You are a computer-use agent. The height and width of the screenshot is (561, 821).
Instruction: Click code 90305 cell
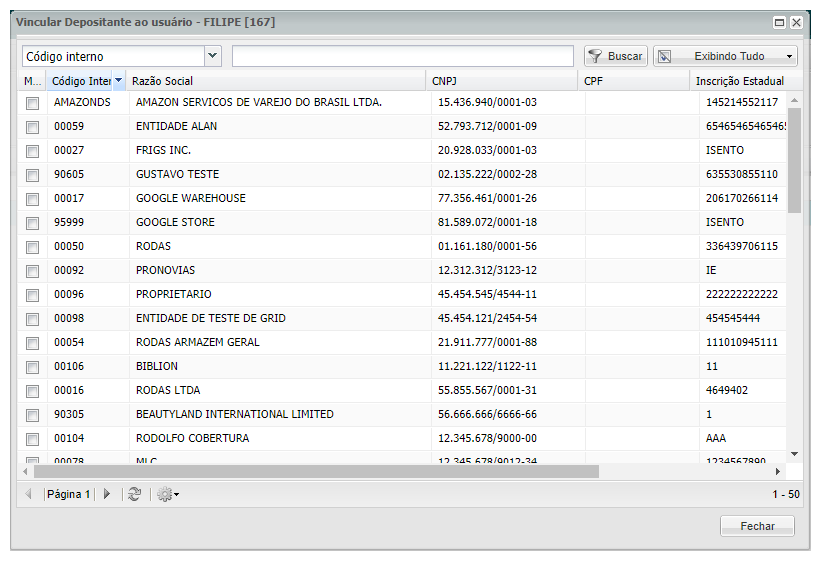69,414
